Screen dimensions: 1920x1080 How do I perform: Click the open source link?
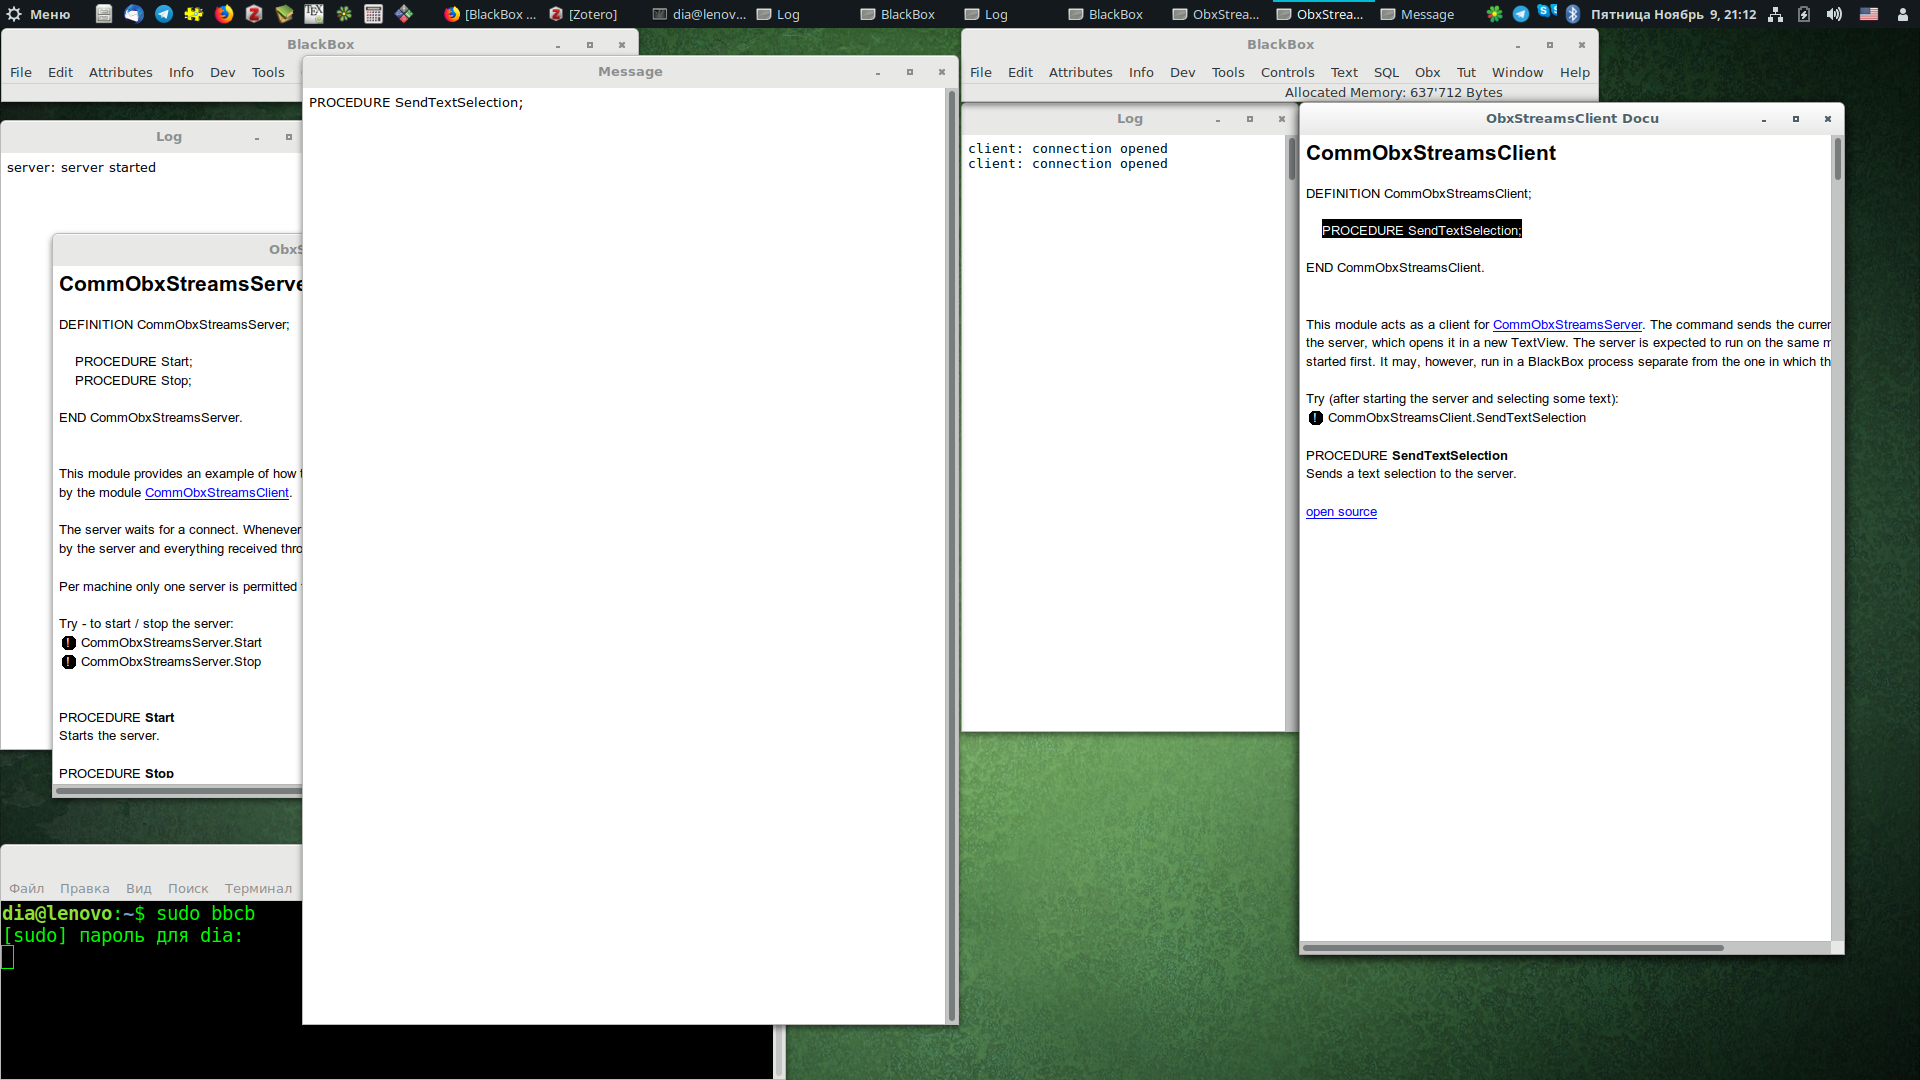coord(1341,512)
